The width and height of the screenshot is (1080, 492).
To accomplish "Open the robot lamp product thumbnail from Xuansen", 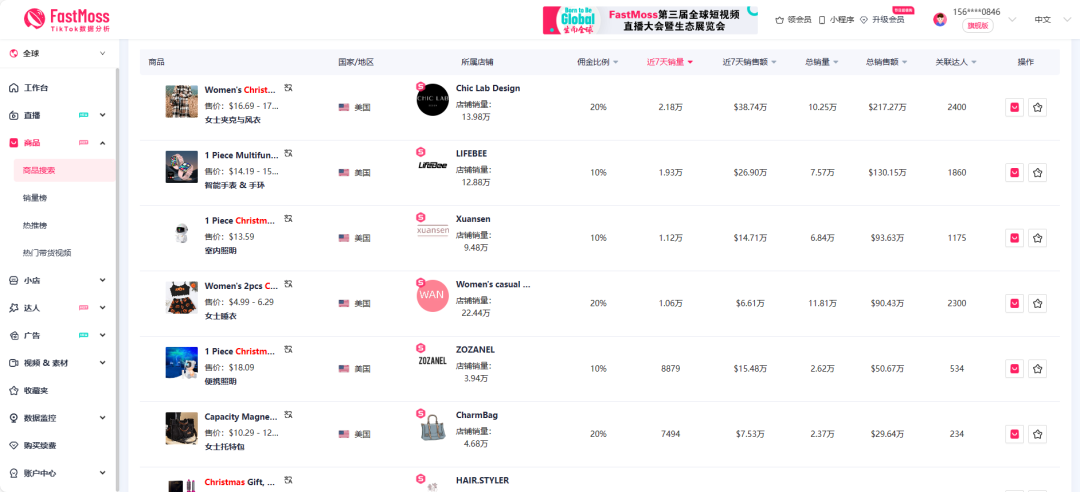I will coord(182,232).
